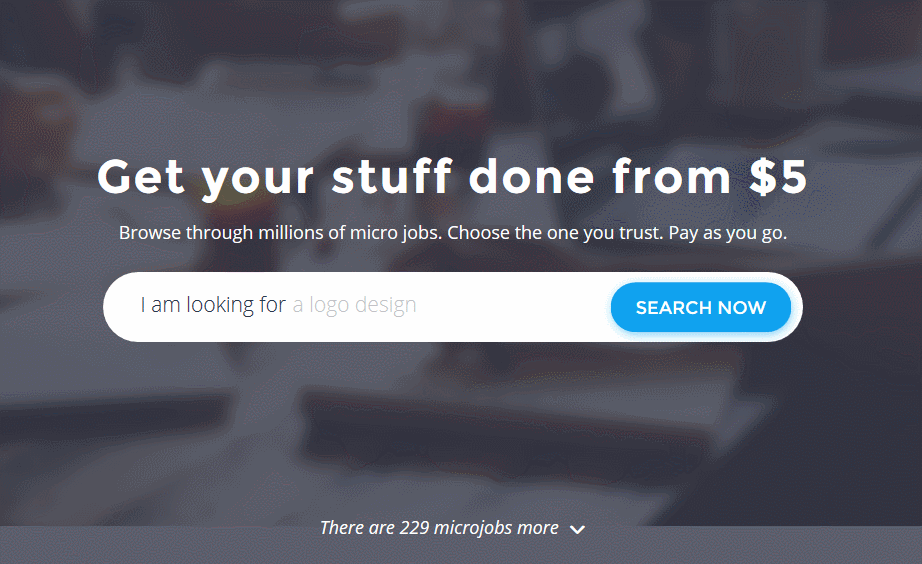Click the '$5' in the headline
922x564 pixels.
[x=779, y=176]
